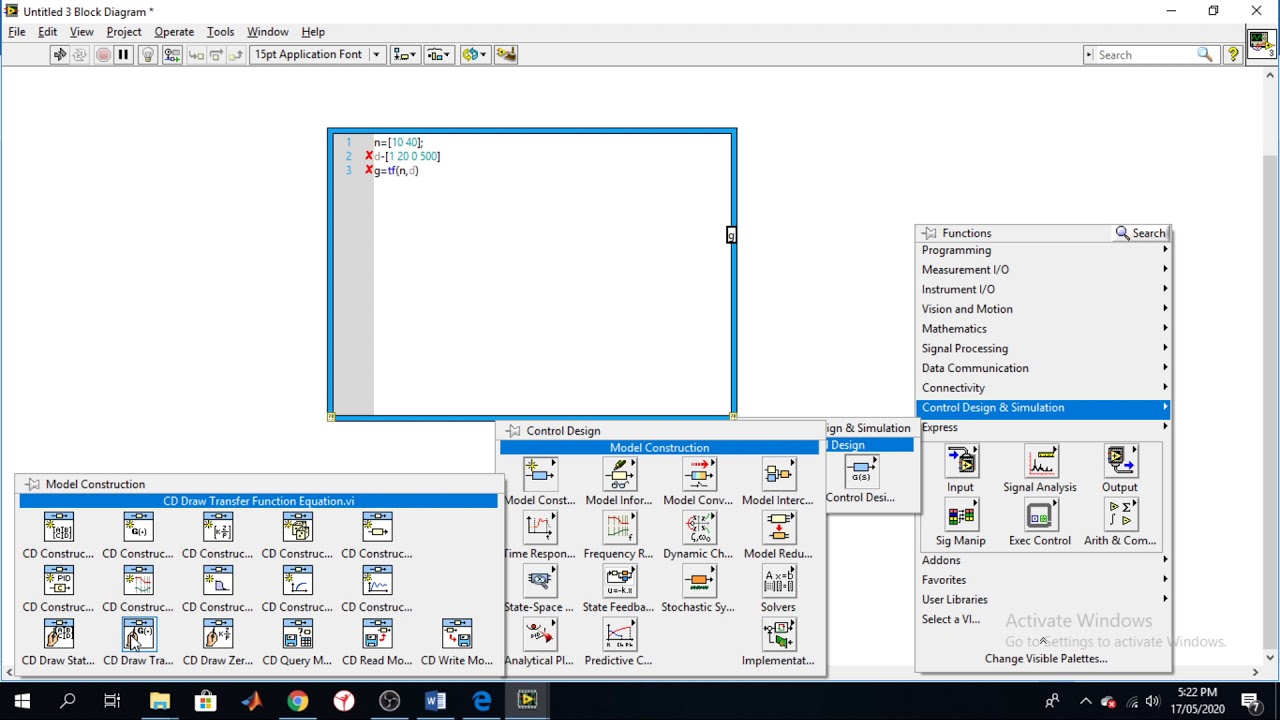Open Model Reduction subpalette icon
The width and height of the screenshot is (1280, 720).
(778, 528)
